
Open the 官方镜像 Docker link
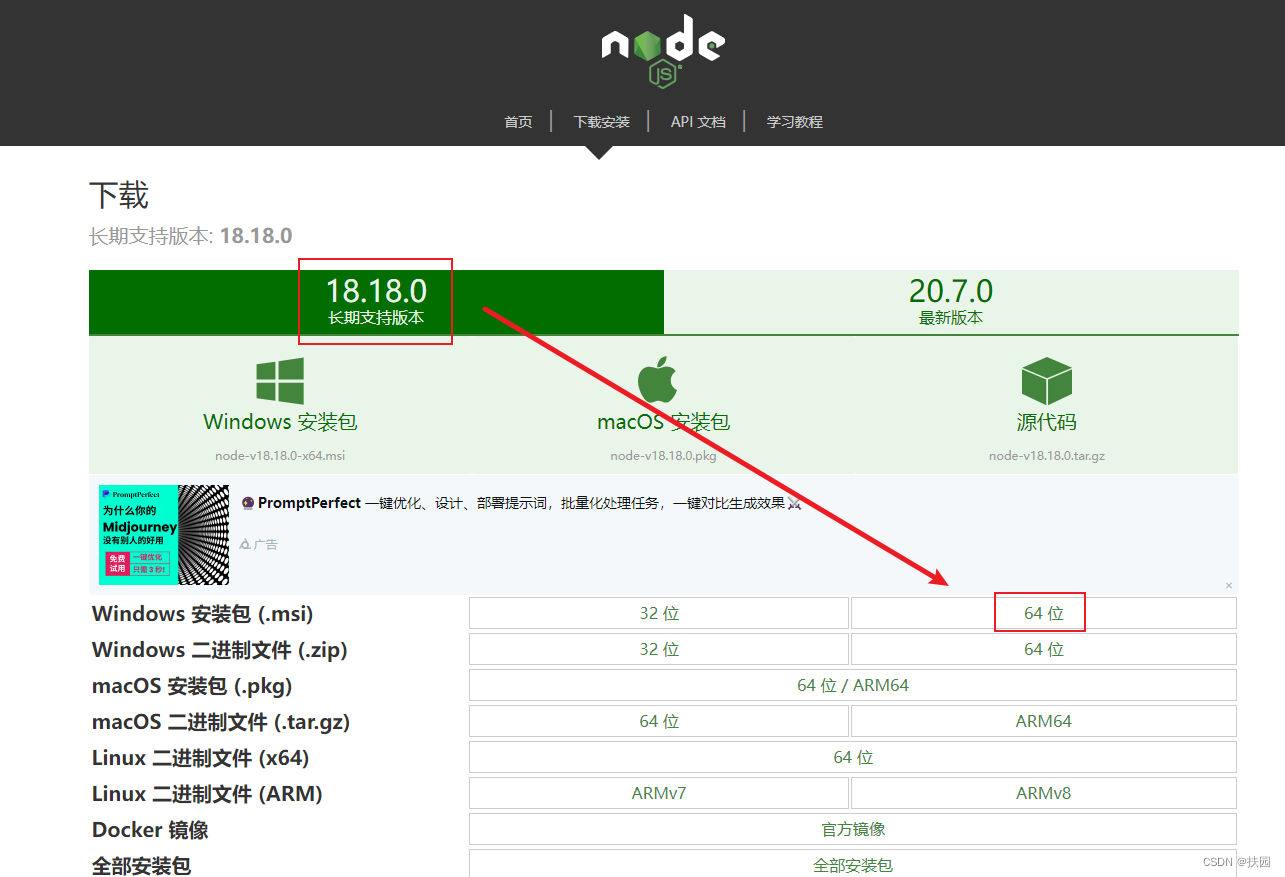point(853,829)
